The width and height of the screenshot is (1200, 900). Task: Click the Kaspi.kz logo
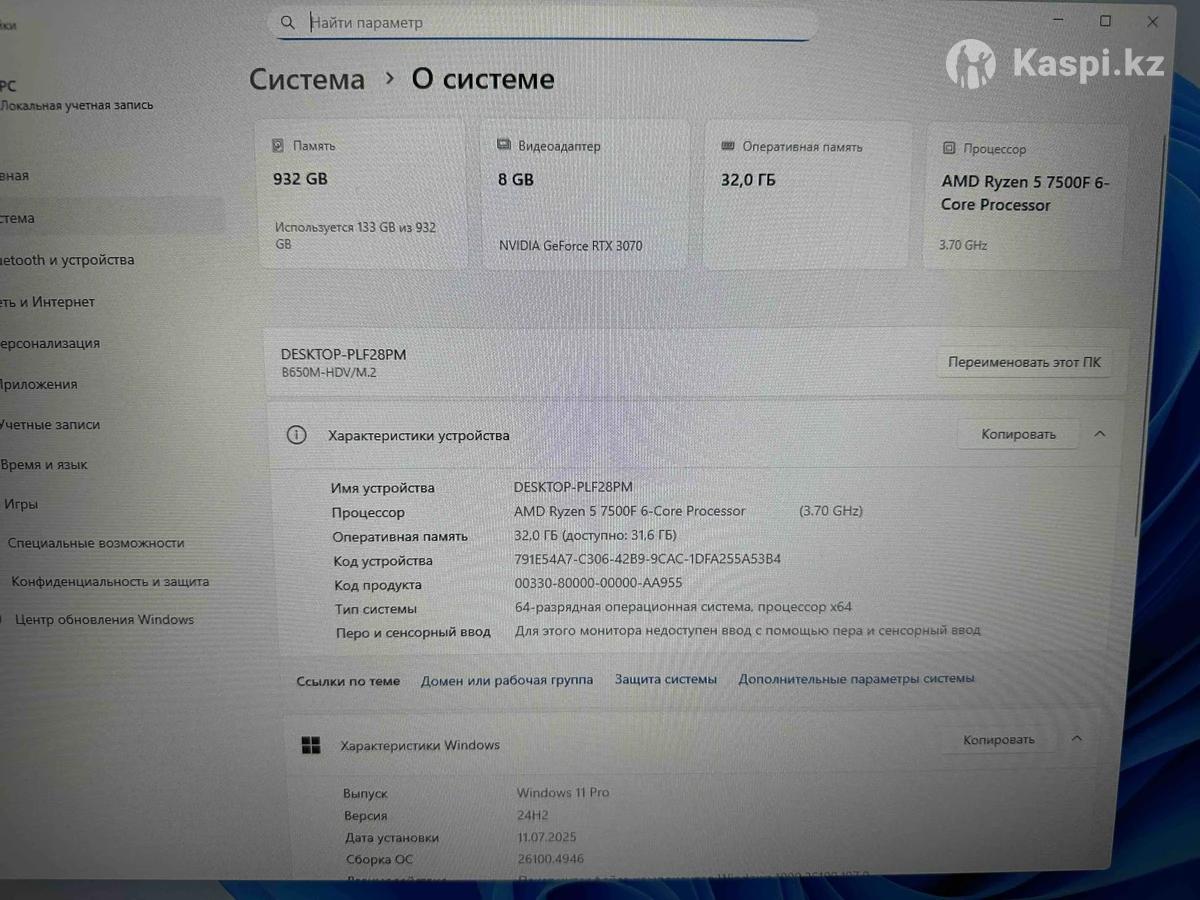tap(1055, 65)
